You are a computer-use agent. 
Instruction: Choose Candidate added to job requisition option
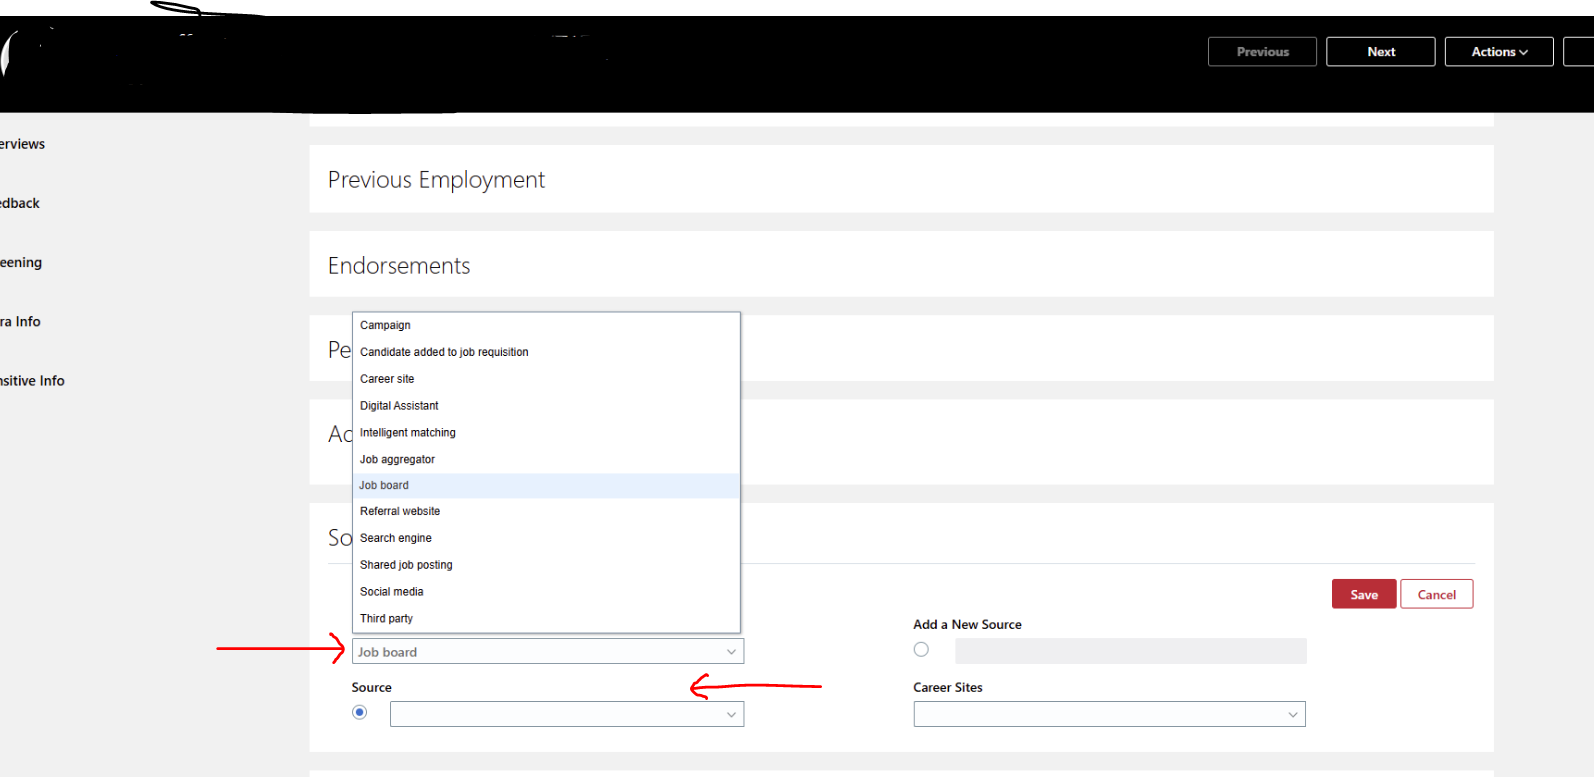click(546, 352)
